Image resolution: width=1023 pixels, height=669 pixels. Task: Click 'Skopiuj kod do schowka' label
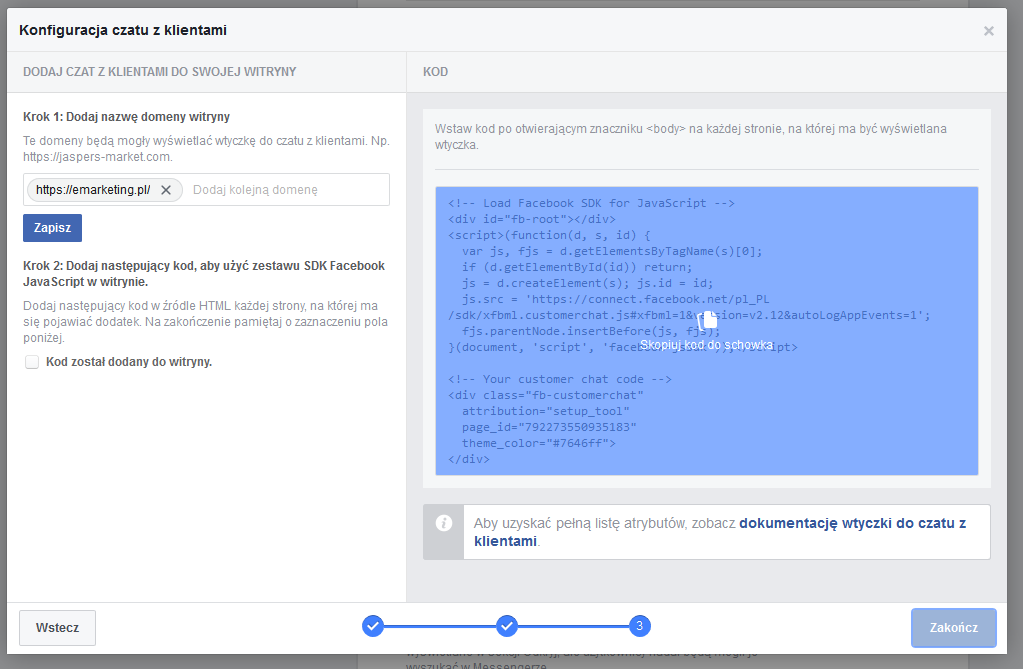(x=707, y=345)
